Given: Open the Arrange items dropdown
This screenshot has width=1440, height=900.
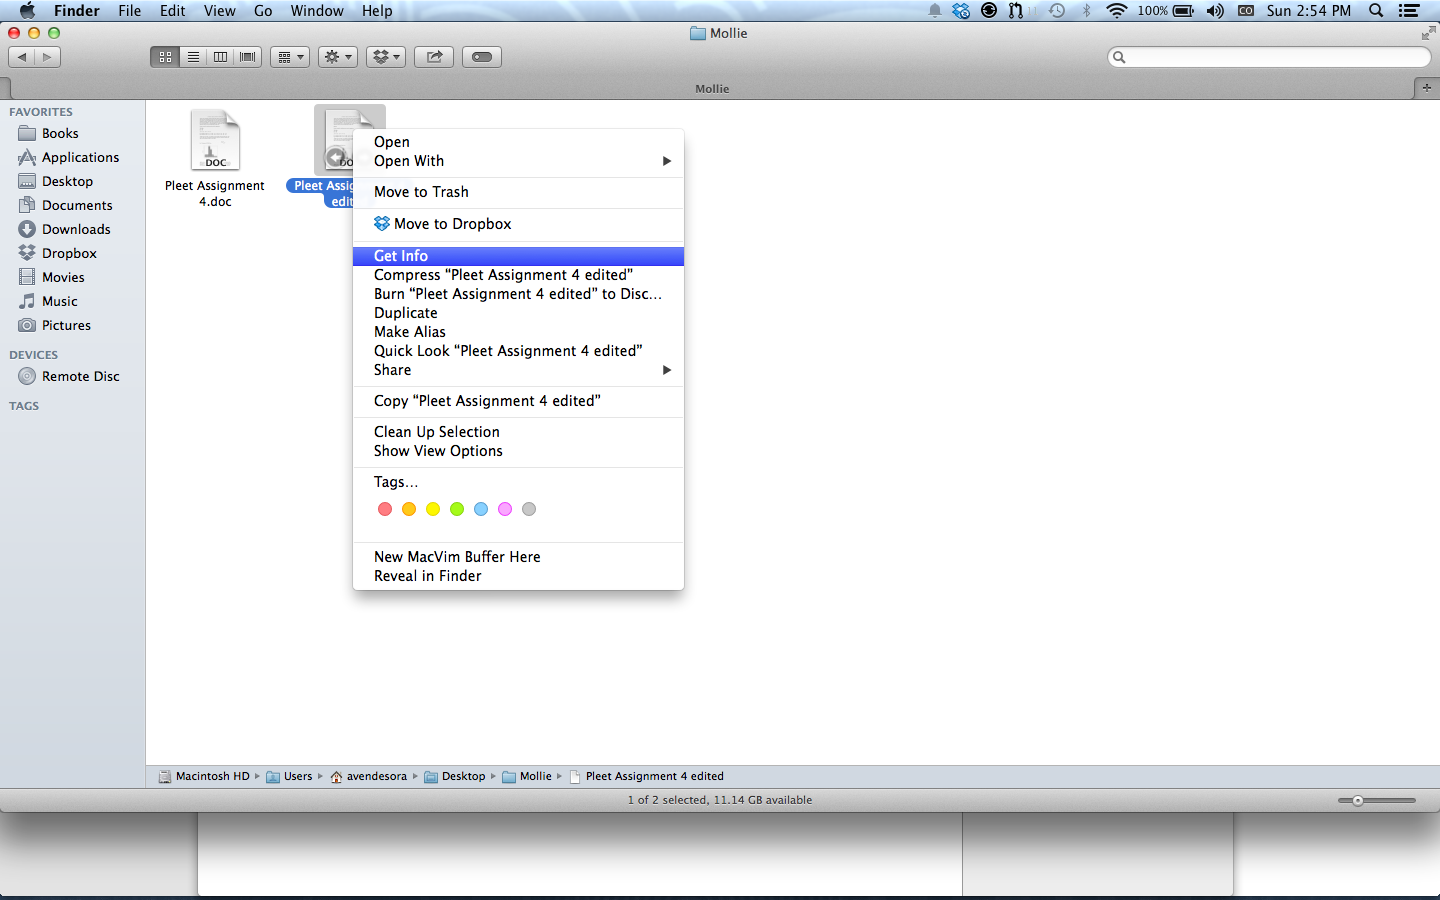Looking at the screenshot, I should coord(290,57).
